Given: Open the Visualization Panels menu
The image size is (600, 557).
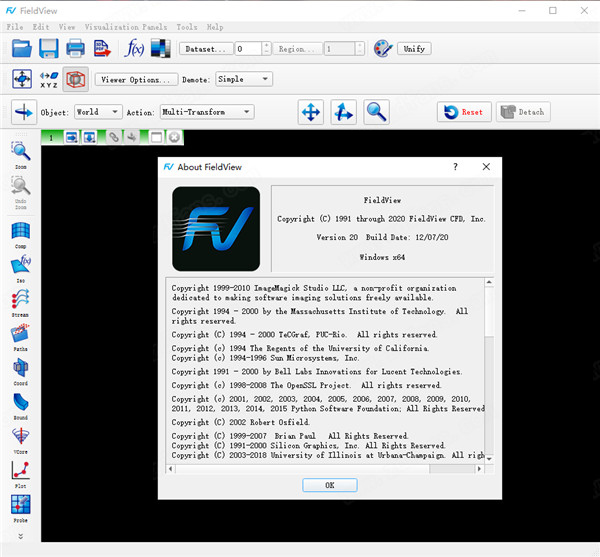Looking at the screenshot, I should (x=126, y=27).
